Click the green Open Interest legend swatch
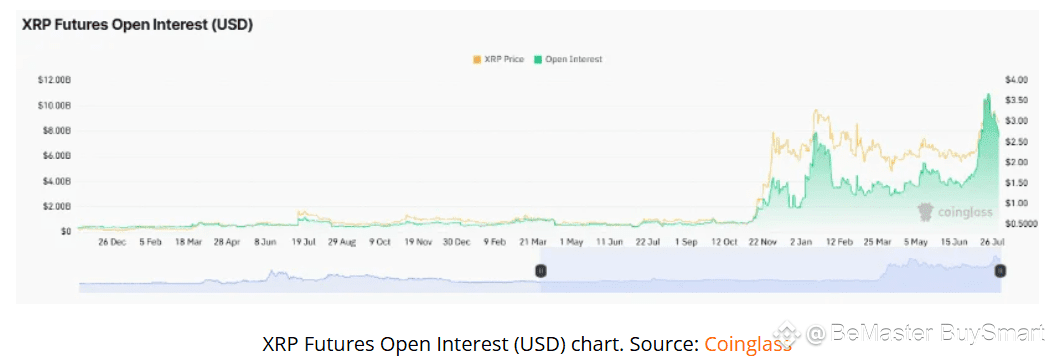 pyautogui.click(x=537, y=59)
